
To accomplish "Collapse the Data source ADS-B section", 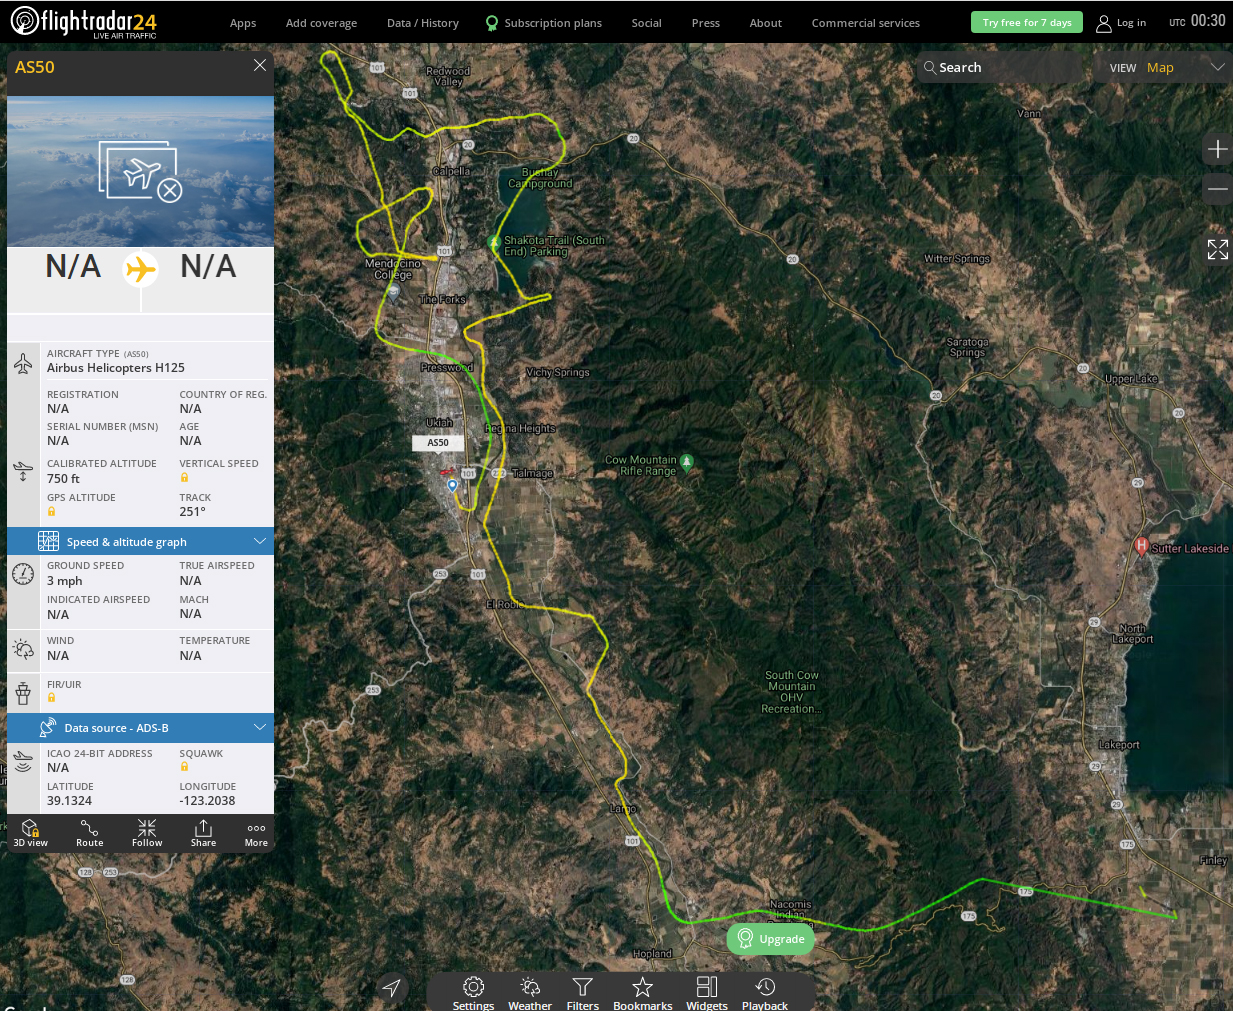I will (260, 727).
